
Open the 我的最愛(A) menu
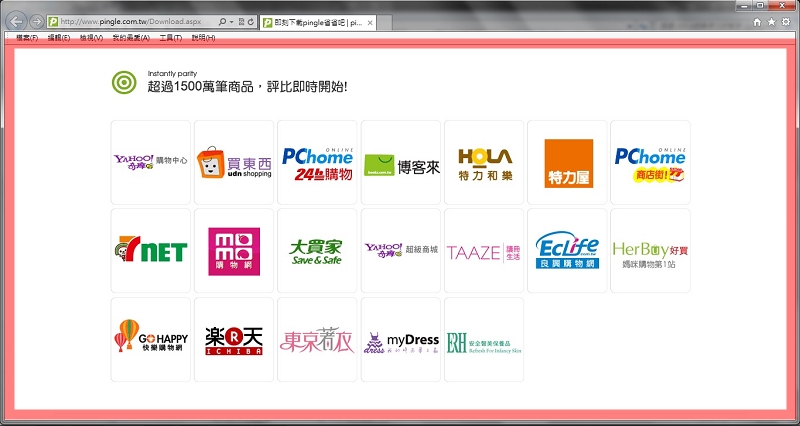(131, 38)
